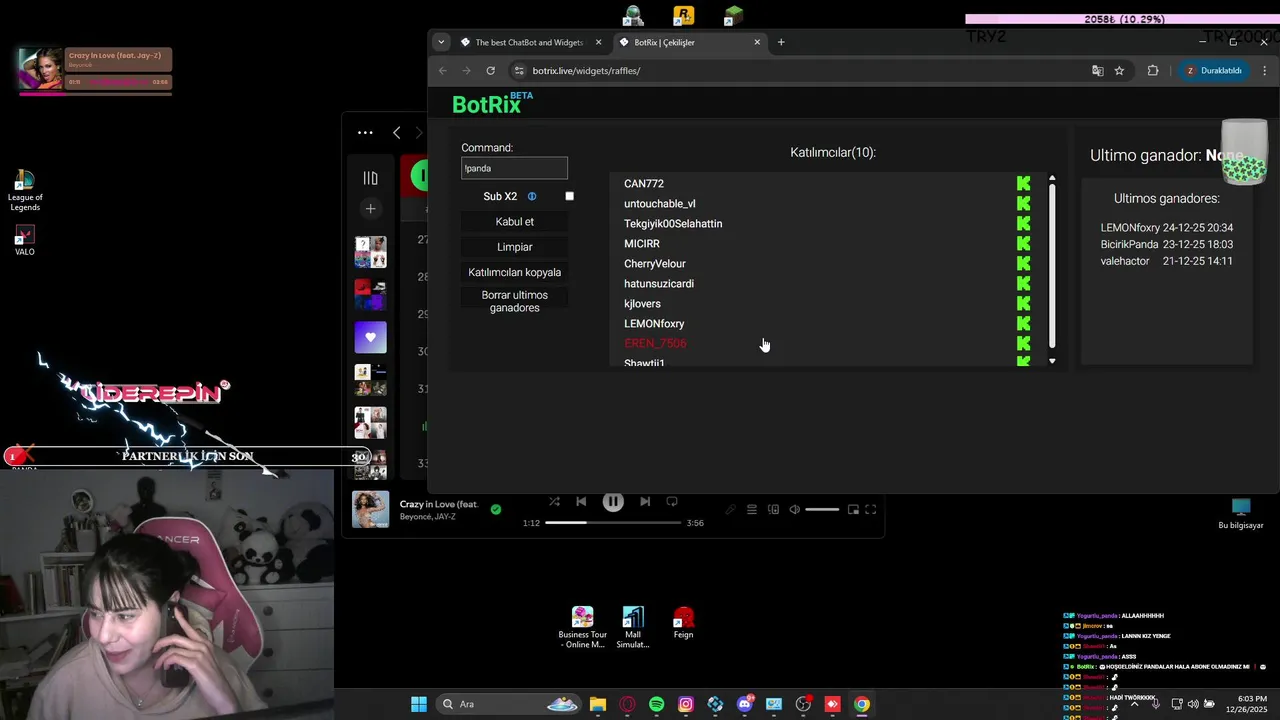Open Feign desktop shortcut
Image resolution: width=1280 pixels, height=720 pixels.
pos(683,623)
